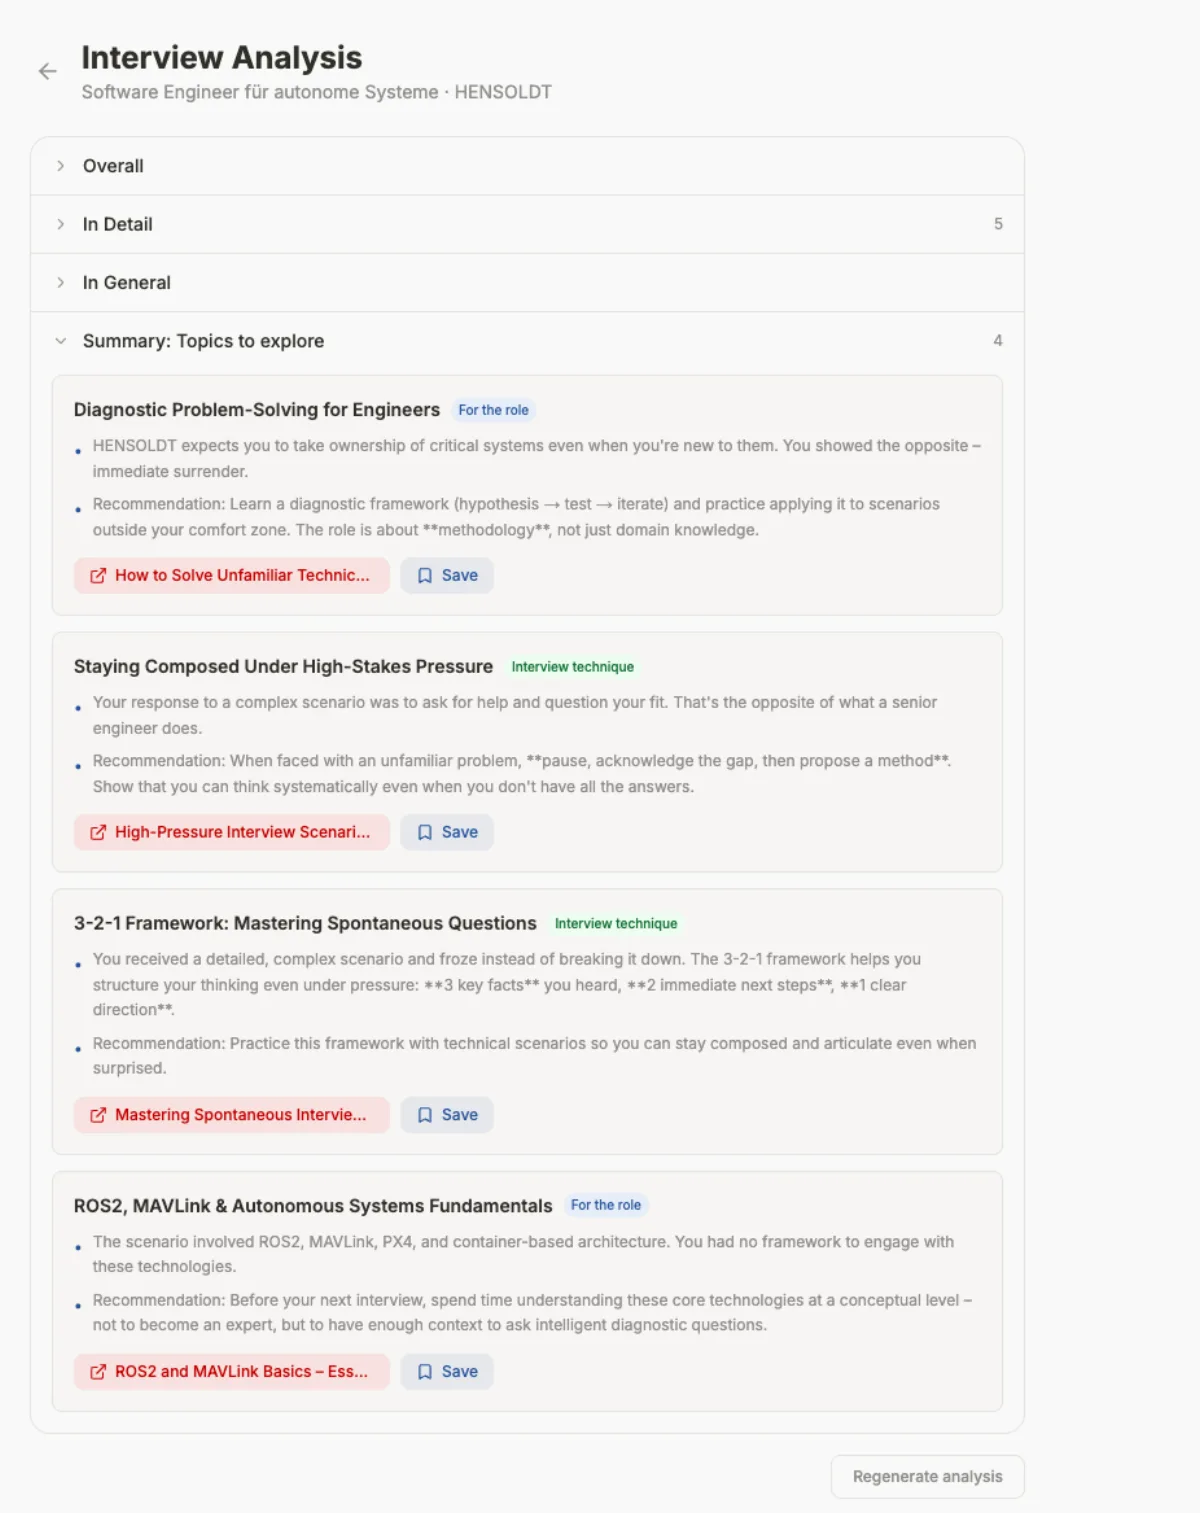
Task: Expand the Overall section chevron
Action: click(61, 166)
